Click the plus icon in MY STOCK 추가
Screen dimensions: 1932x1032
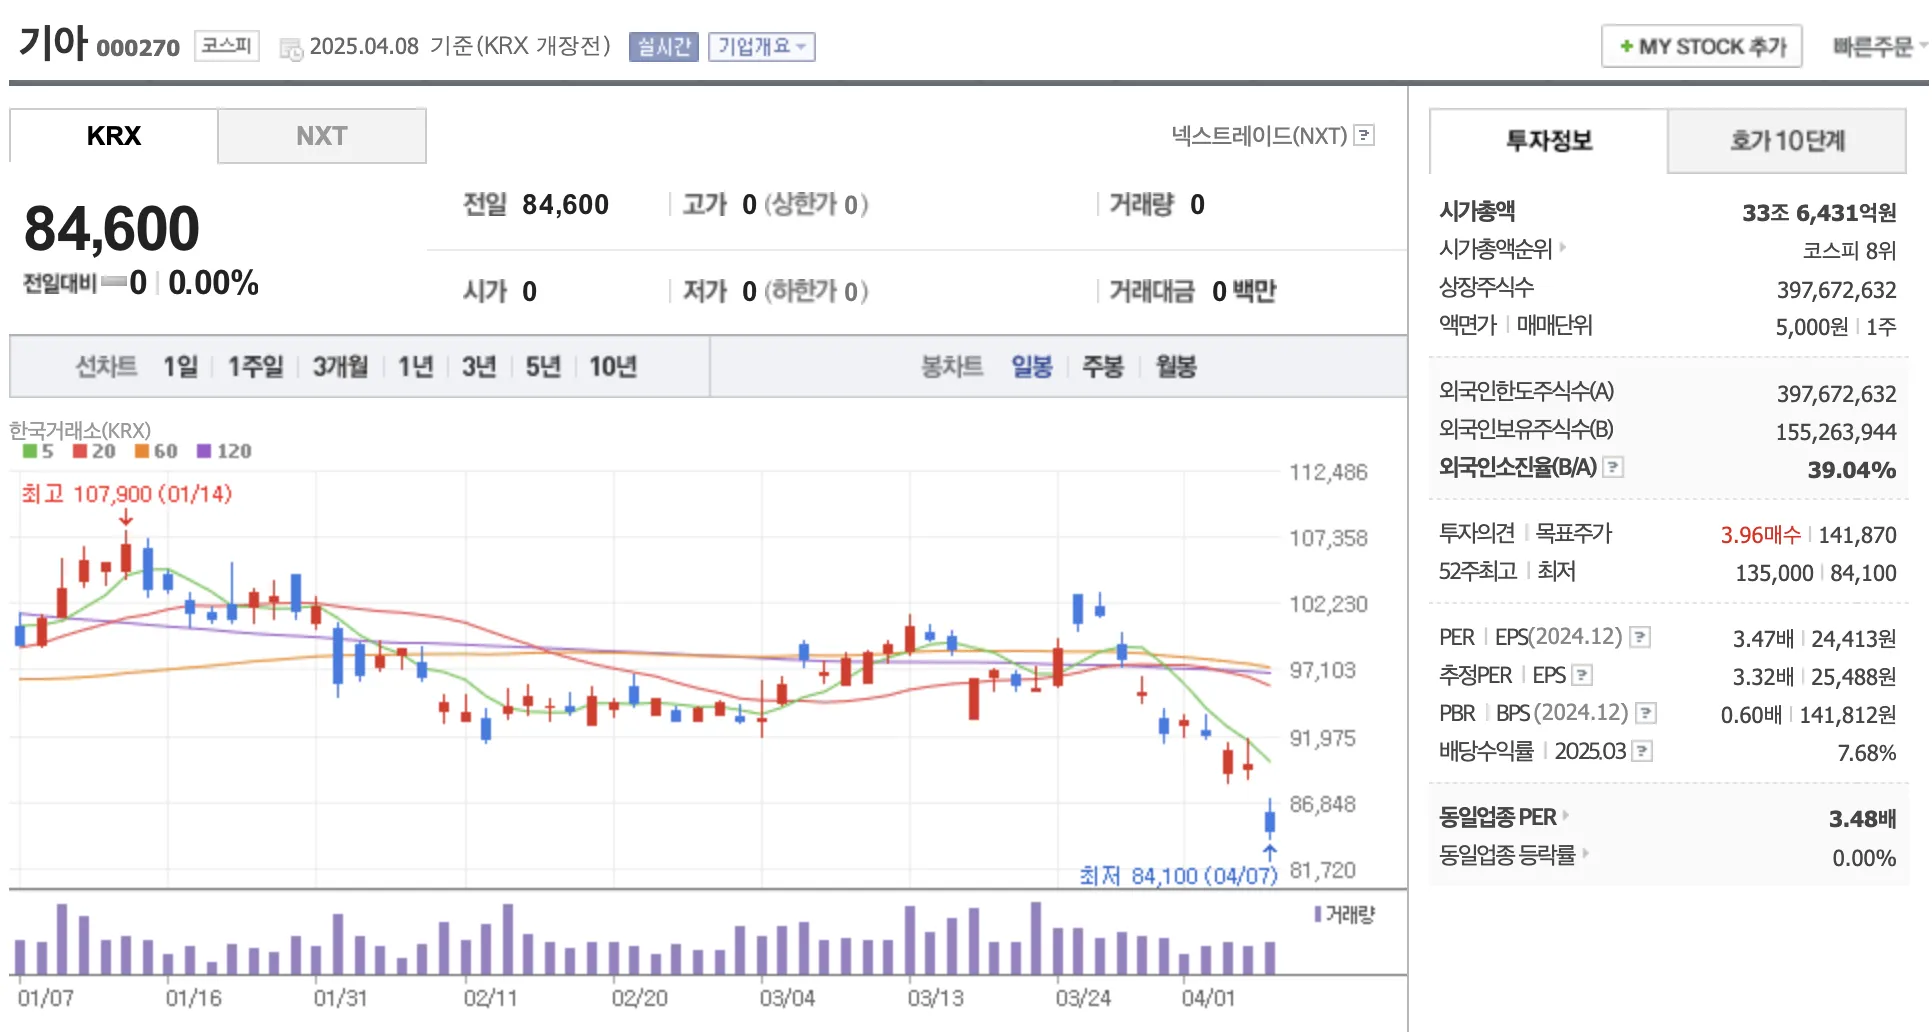1627,46
